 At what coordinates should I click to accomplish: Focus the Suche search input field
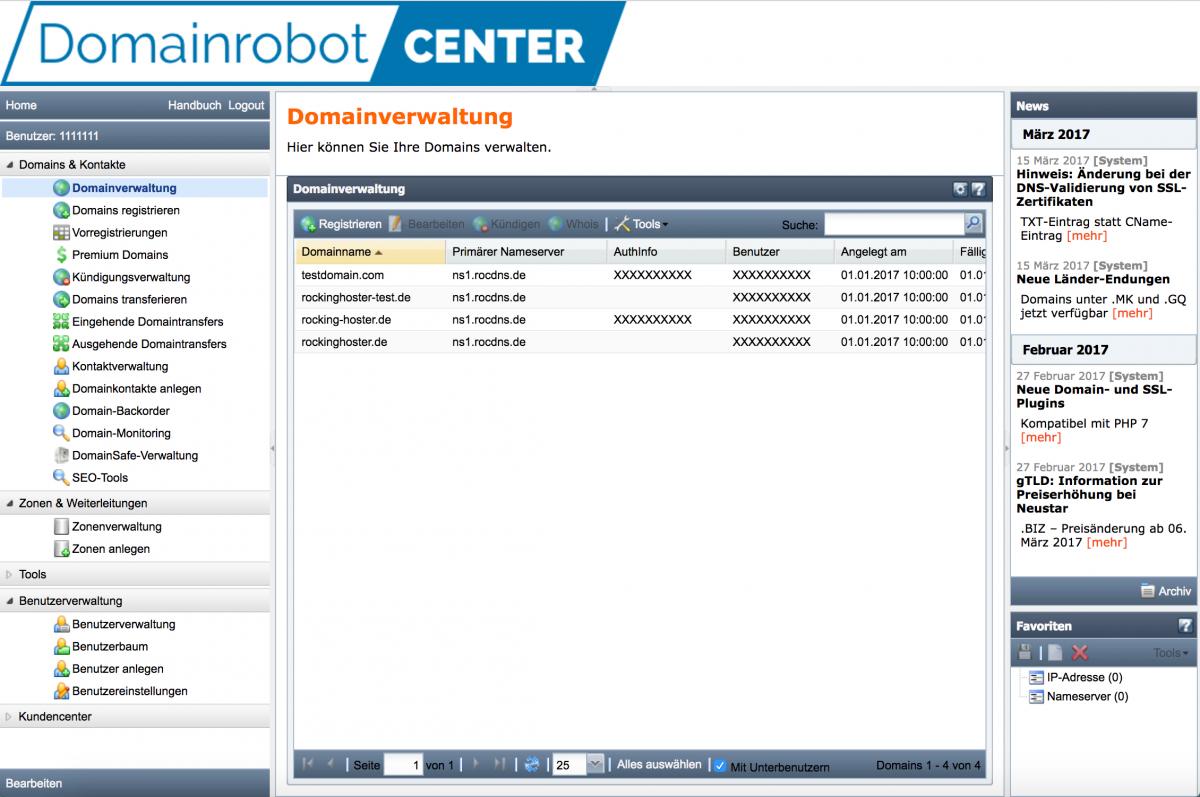(894, 224)
